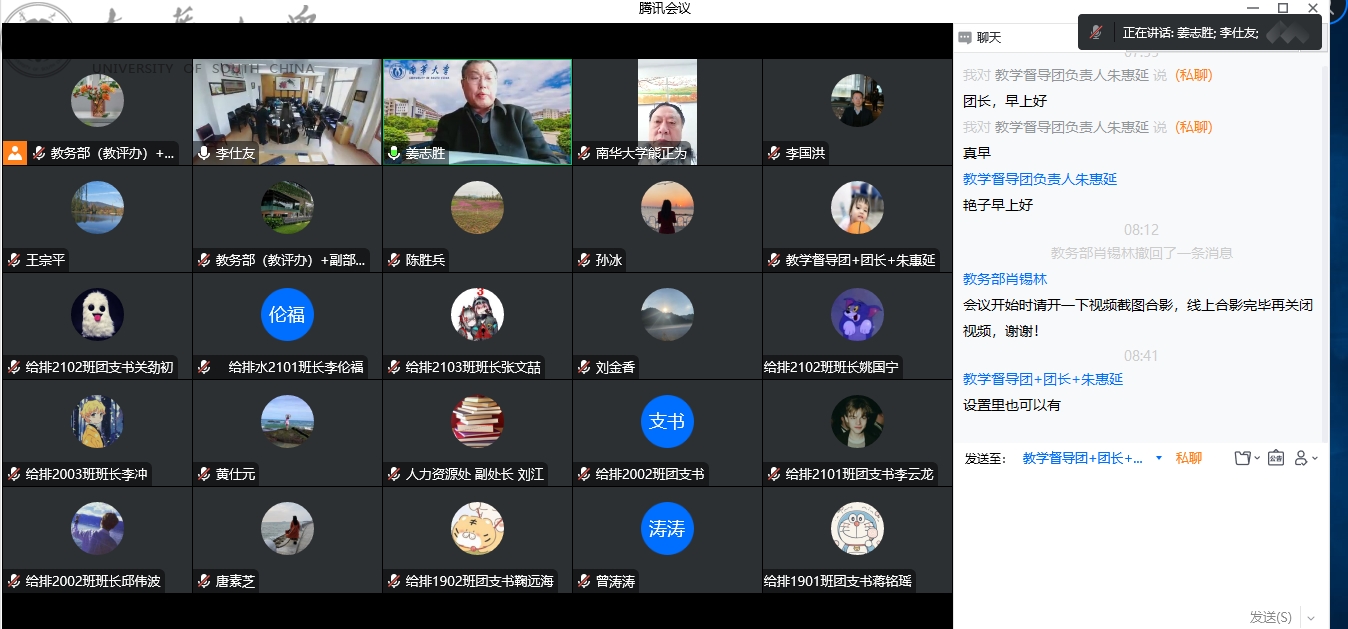The image size is (1348, 629).
Task: Expand the arrow next to the 发送(S) button
Action: [x=1311, y=618]
